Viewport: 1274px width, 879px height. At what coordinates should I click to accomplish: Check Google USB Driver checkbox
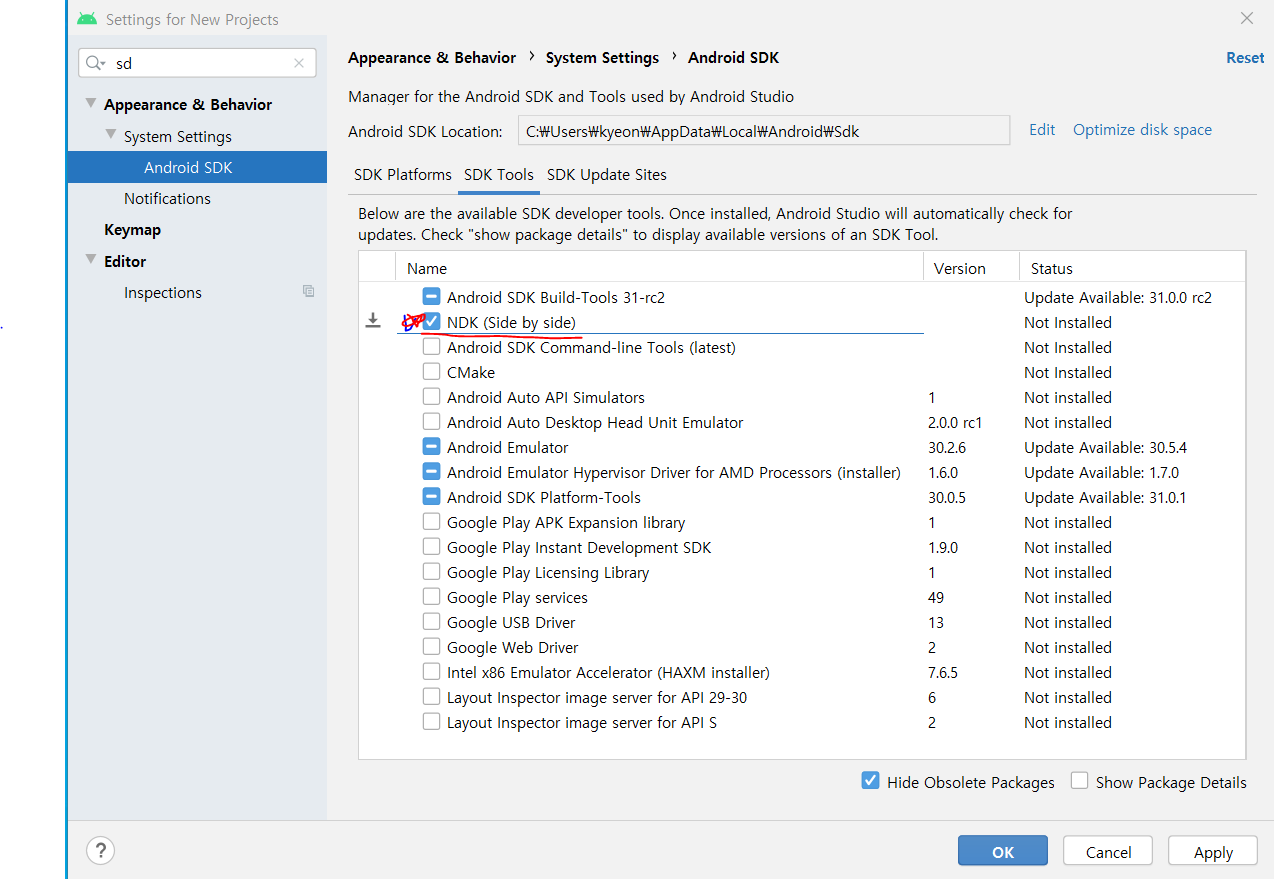click(x=431, y=622)
